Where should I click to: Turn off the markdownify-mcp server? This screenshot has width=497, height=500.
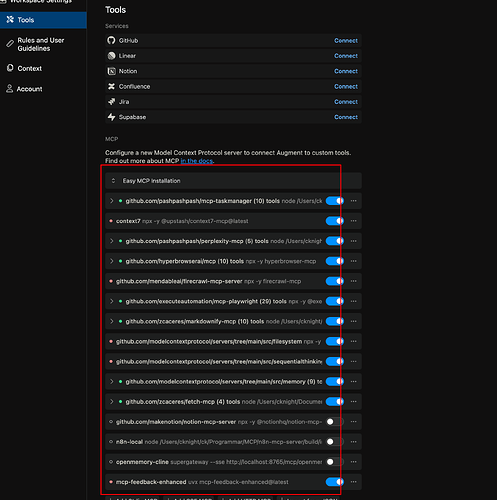click(335, 321)
